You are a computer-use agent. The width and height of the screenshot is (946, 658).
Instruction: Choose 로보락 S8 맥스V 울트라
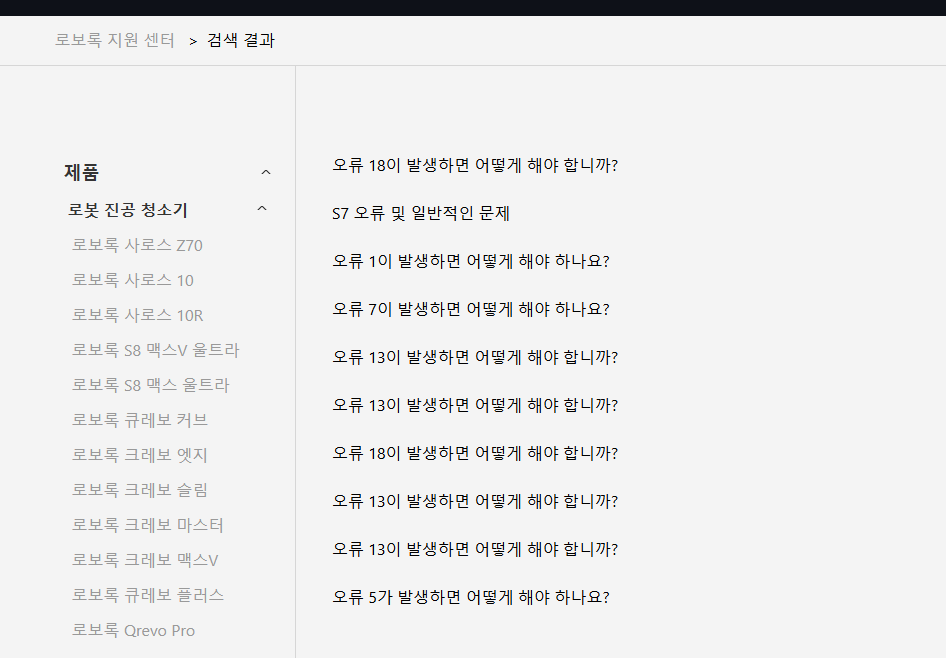click(156, 350)
